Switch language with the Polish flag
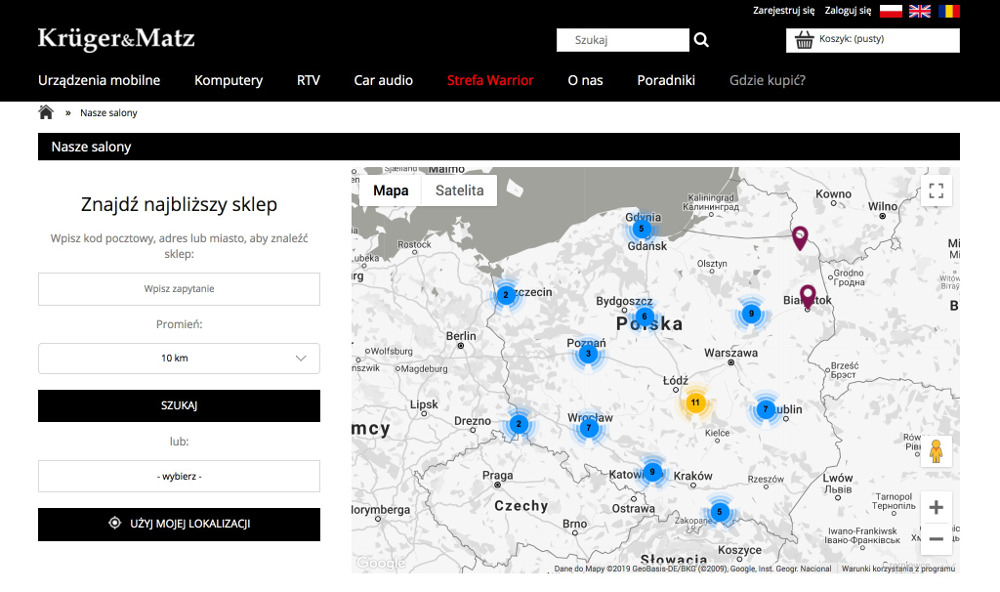Screen dimensions: 1000x592 click(x=890, y=11)
